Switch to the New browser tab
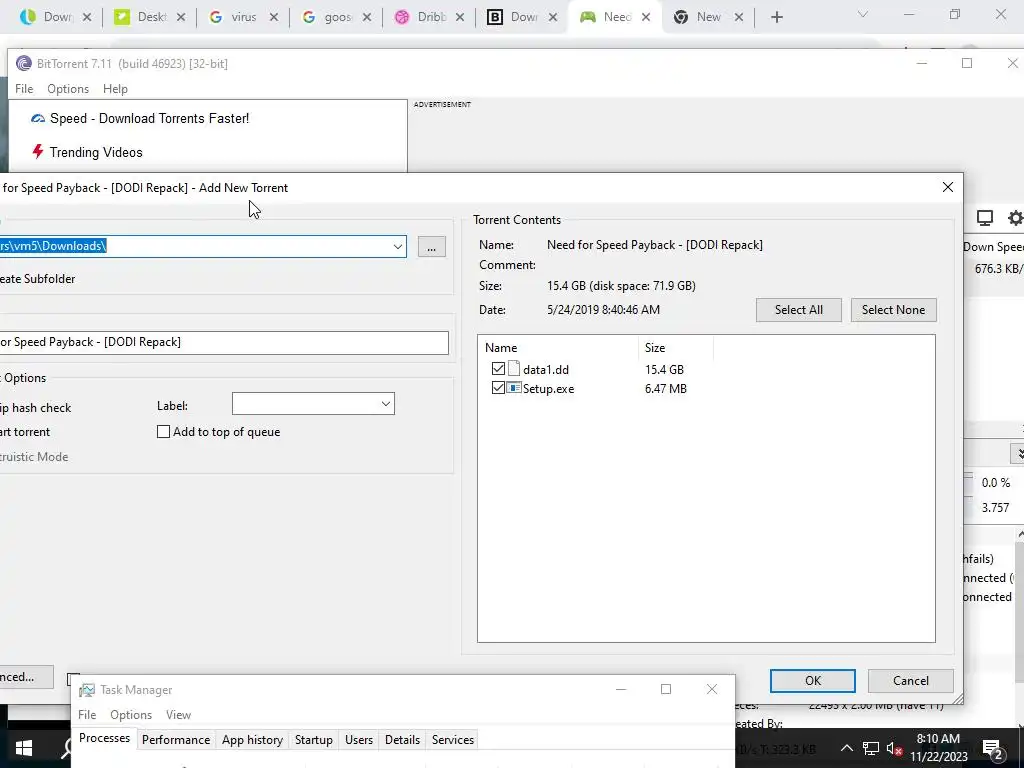 point(709,18)
